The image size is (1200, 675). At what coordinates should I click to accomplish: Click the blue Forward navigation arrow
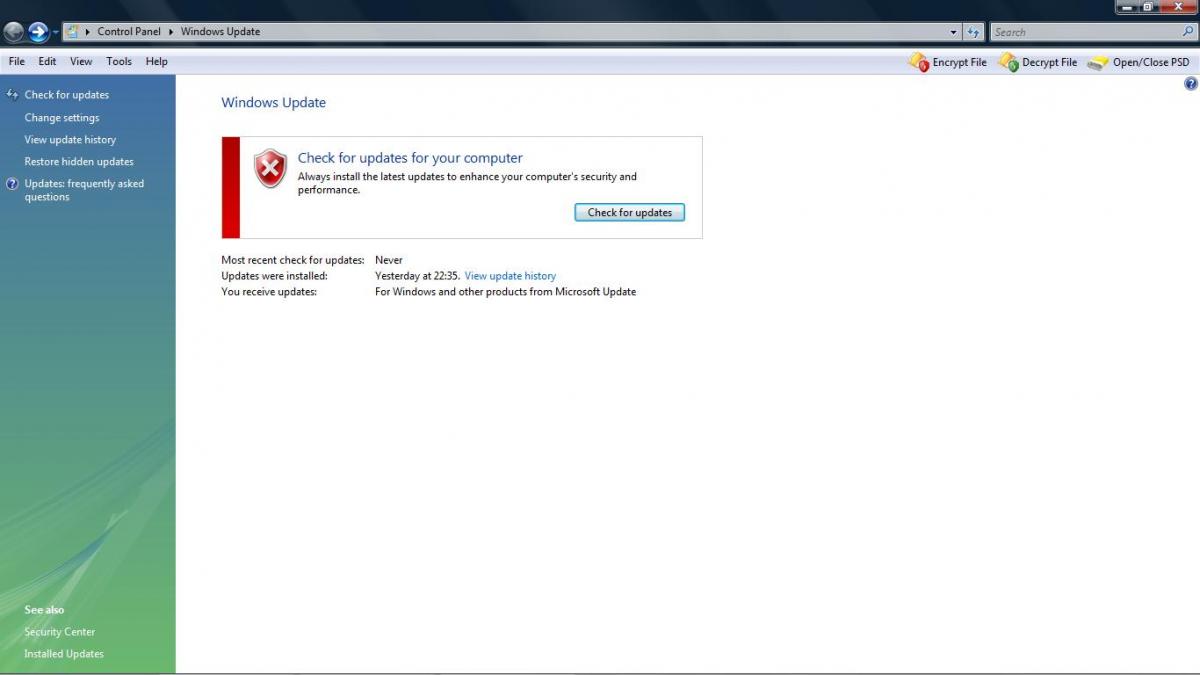(38, 32)
